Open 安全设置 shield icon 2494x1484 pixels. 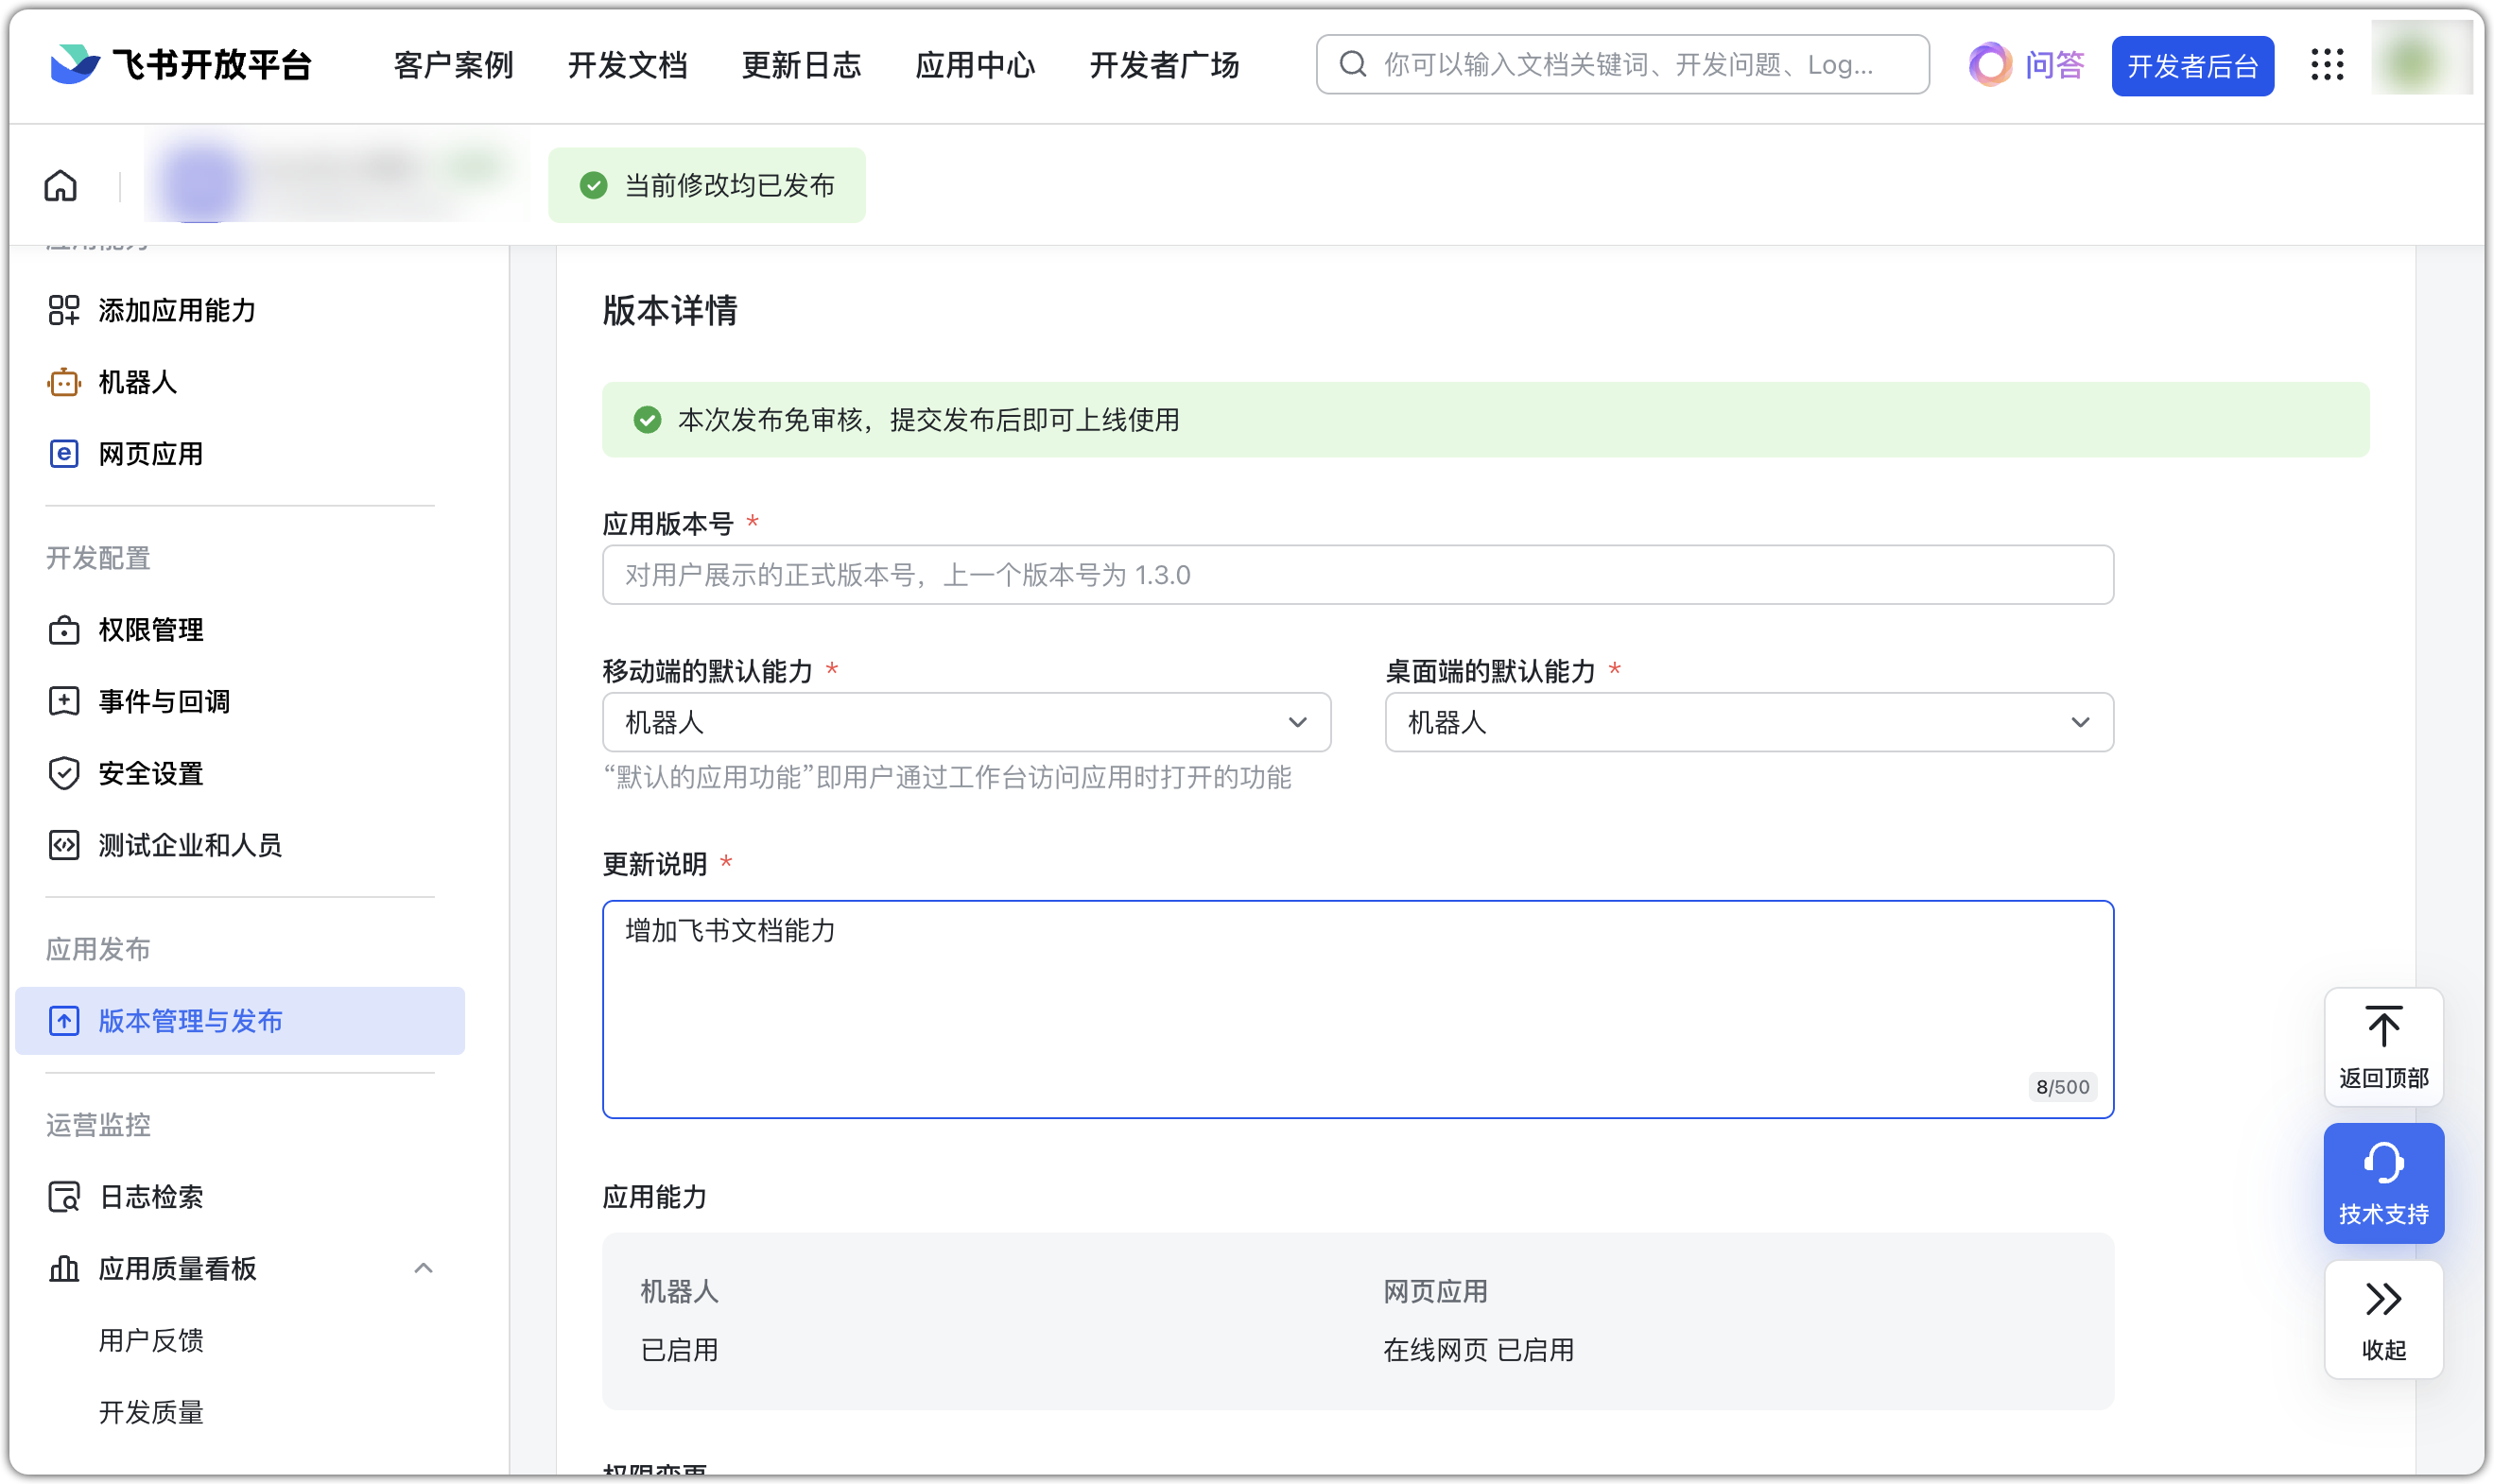pyautogui.click(x=63, y=773)
